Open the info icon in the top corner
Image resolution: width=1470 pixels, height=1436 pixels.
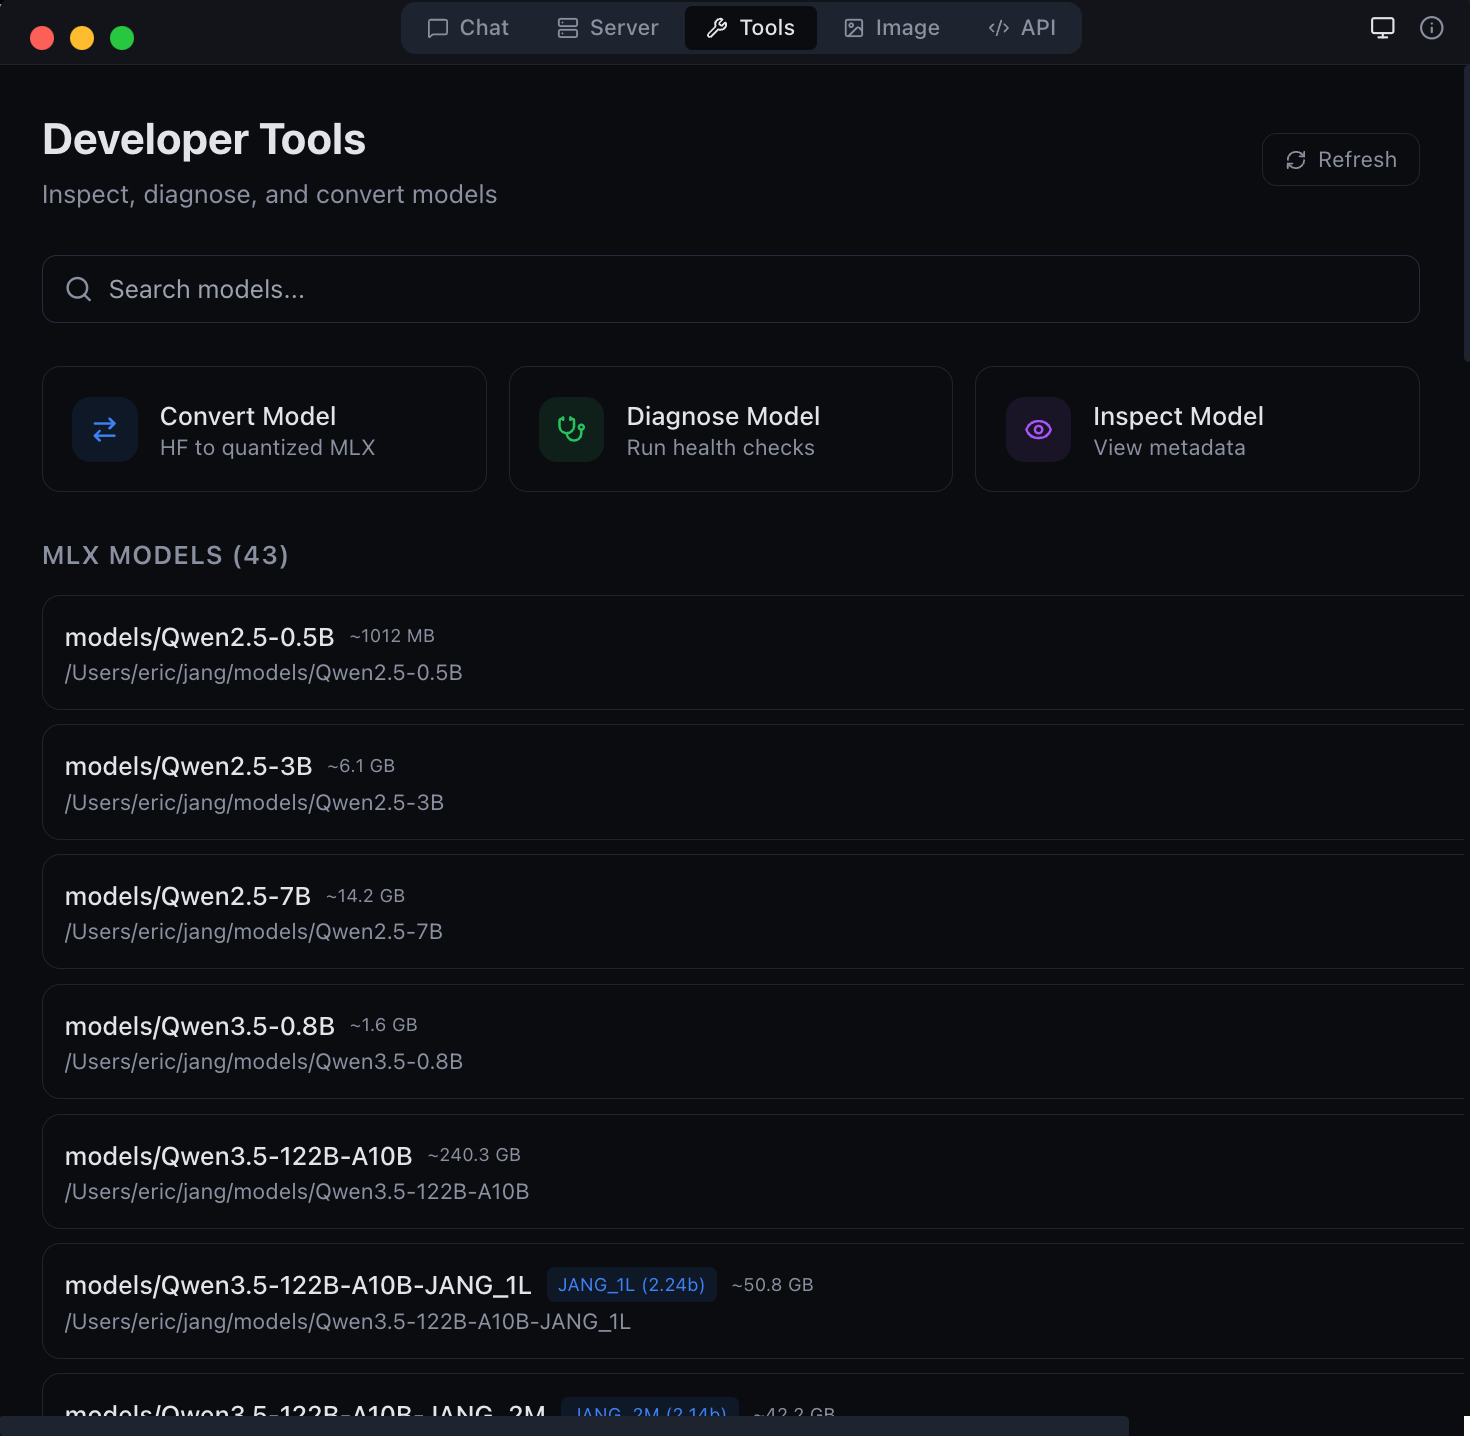pos(1431,28)
